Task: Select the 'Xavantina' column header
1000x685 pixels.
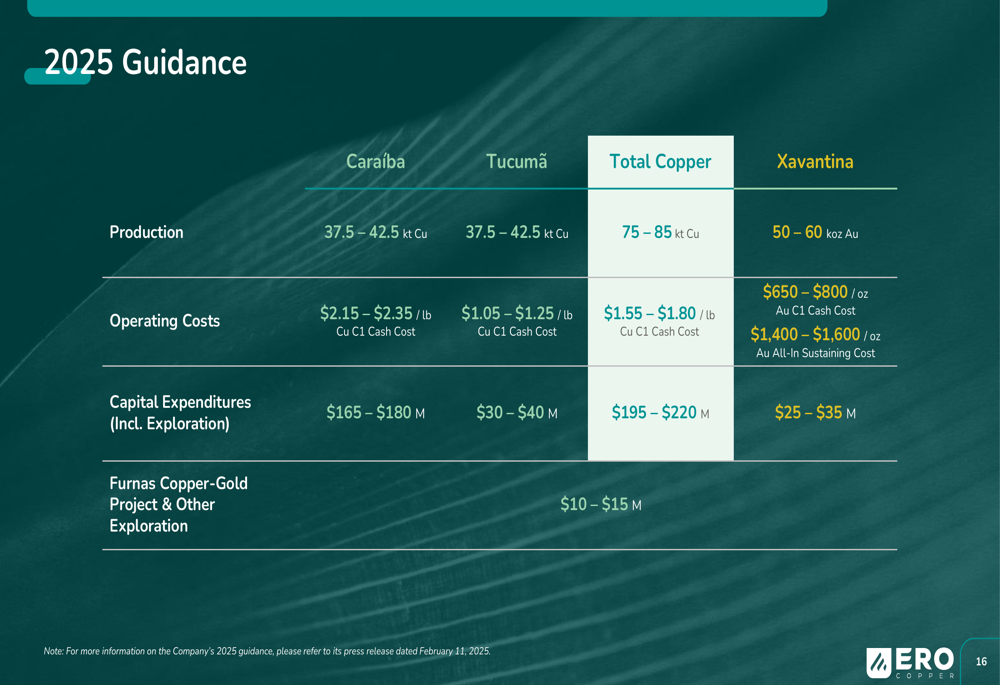Action: 814,161
